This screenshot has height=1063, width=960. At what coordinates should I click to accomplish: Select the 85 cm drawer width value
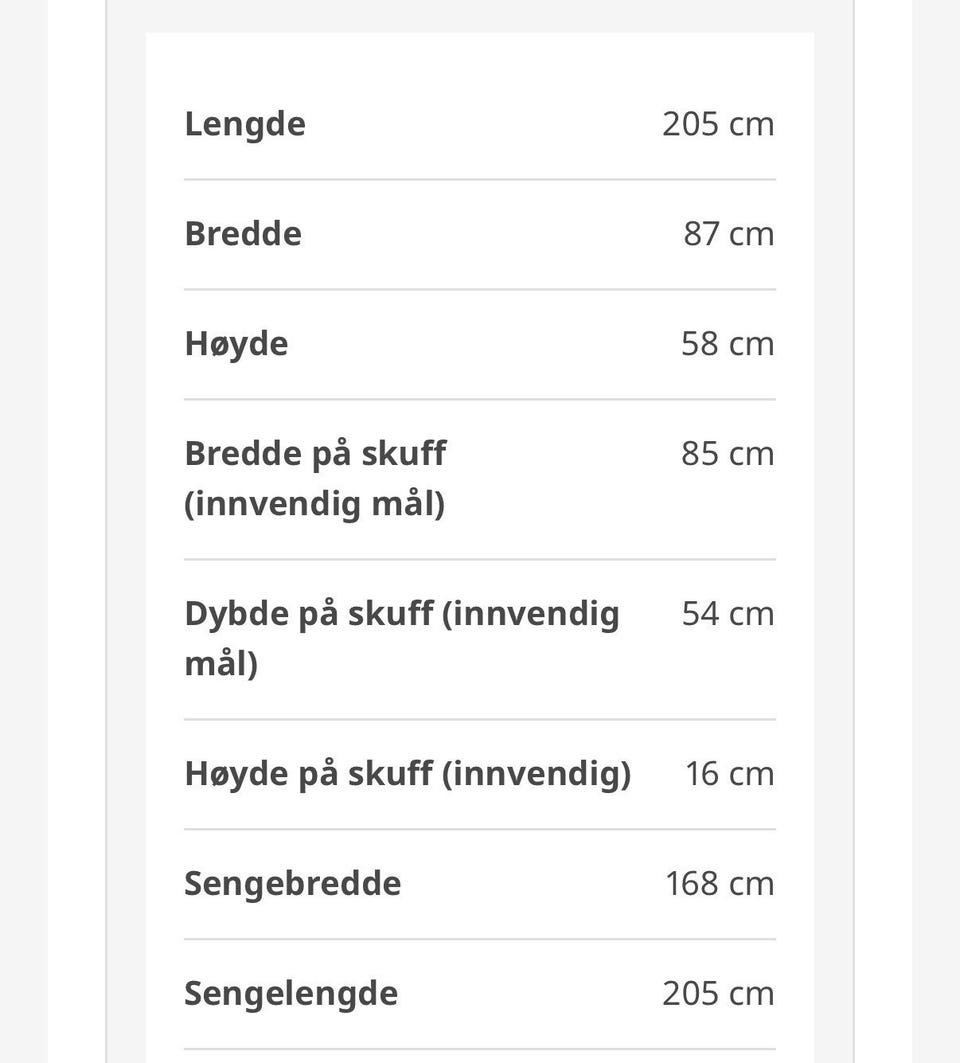727,454
